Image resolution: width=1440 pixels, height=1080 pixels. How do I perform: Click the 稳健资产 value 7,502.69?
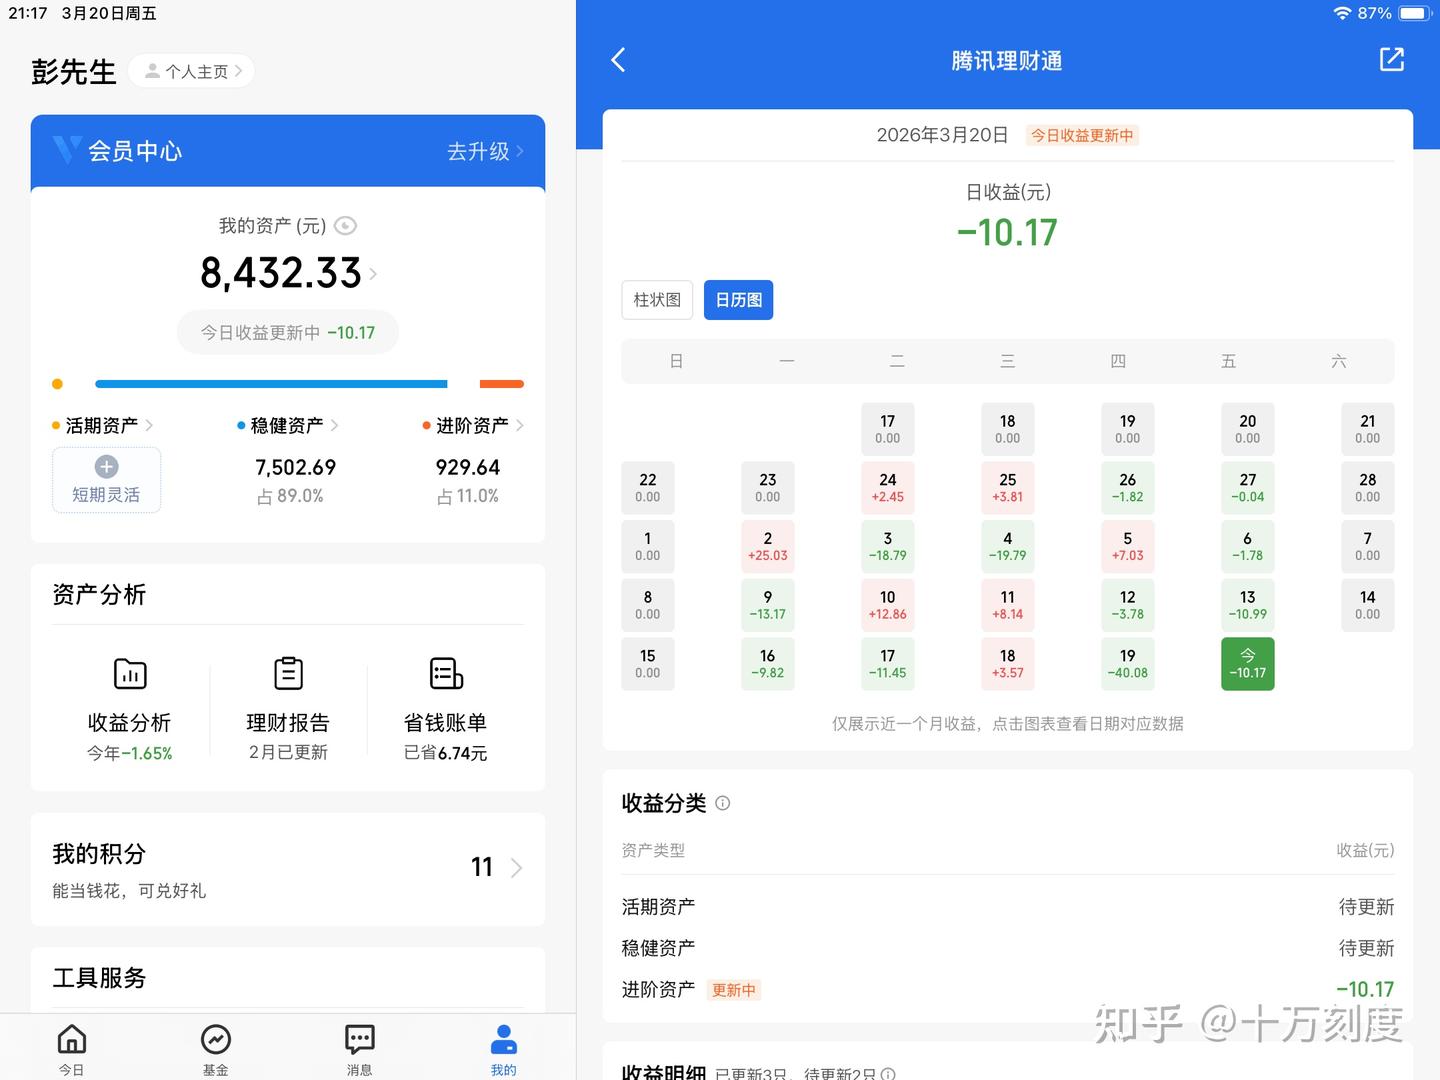(296, 467)
